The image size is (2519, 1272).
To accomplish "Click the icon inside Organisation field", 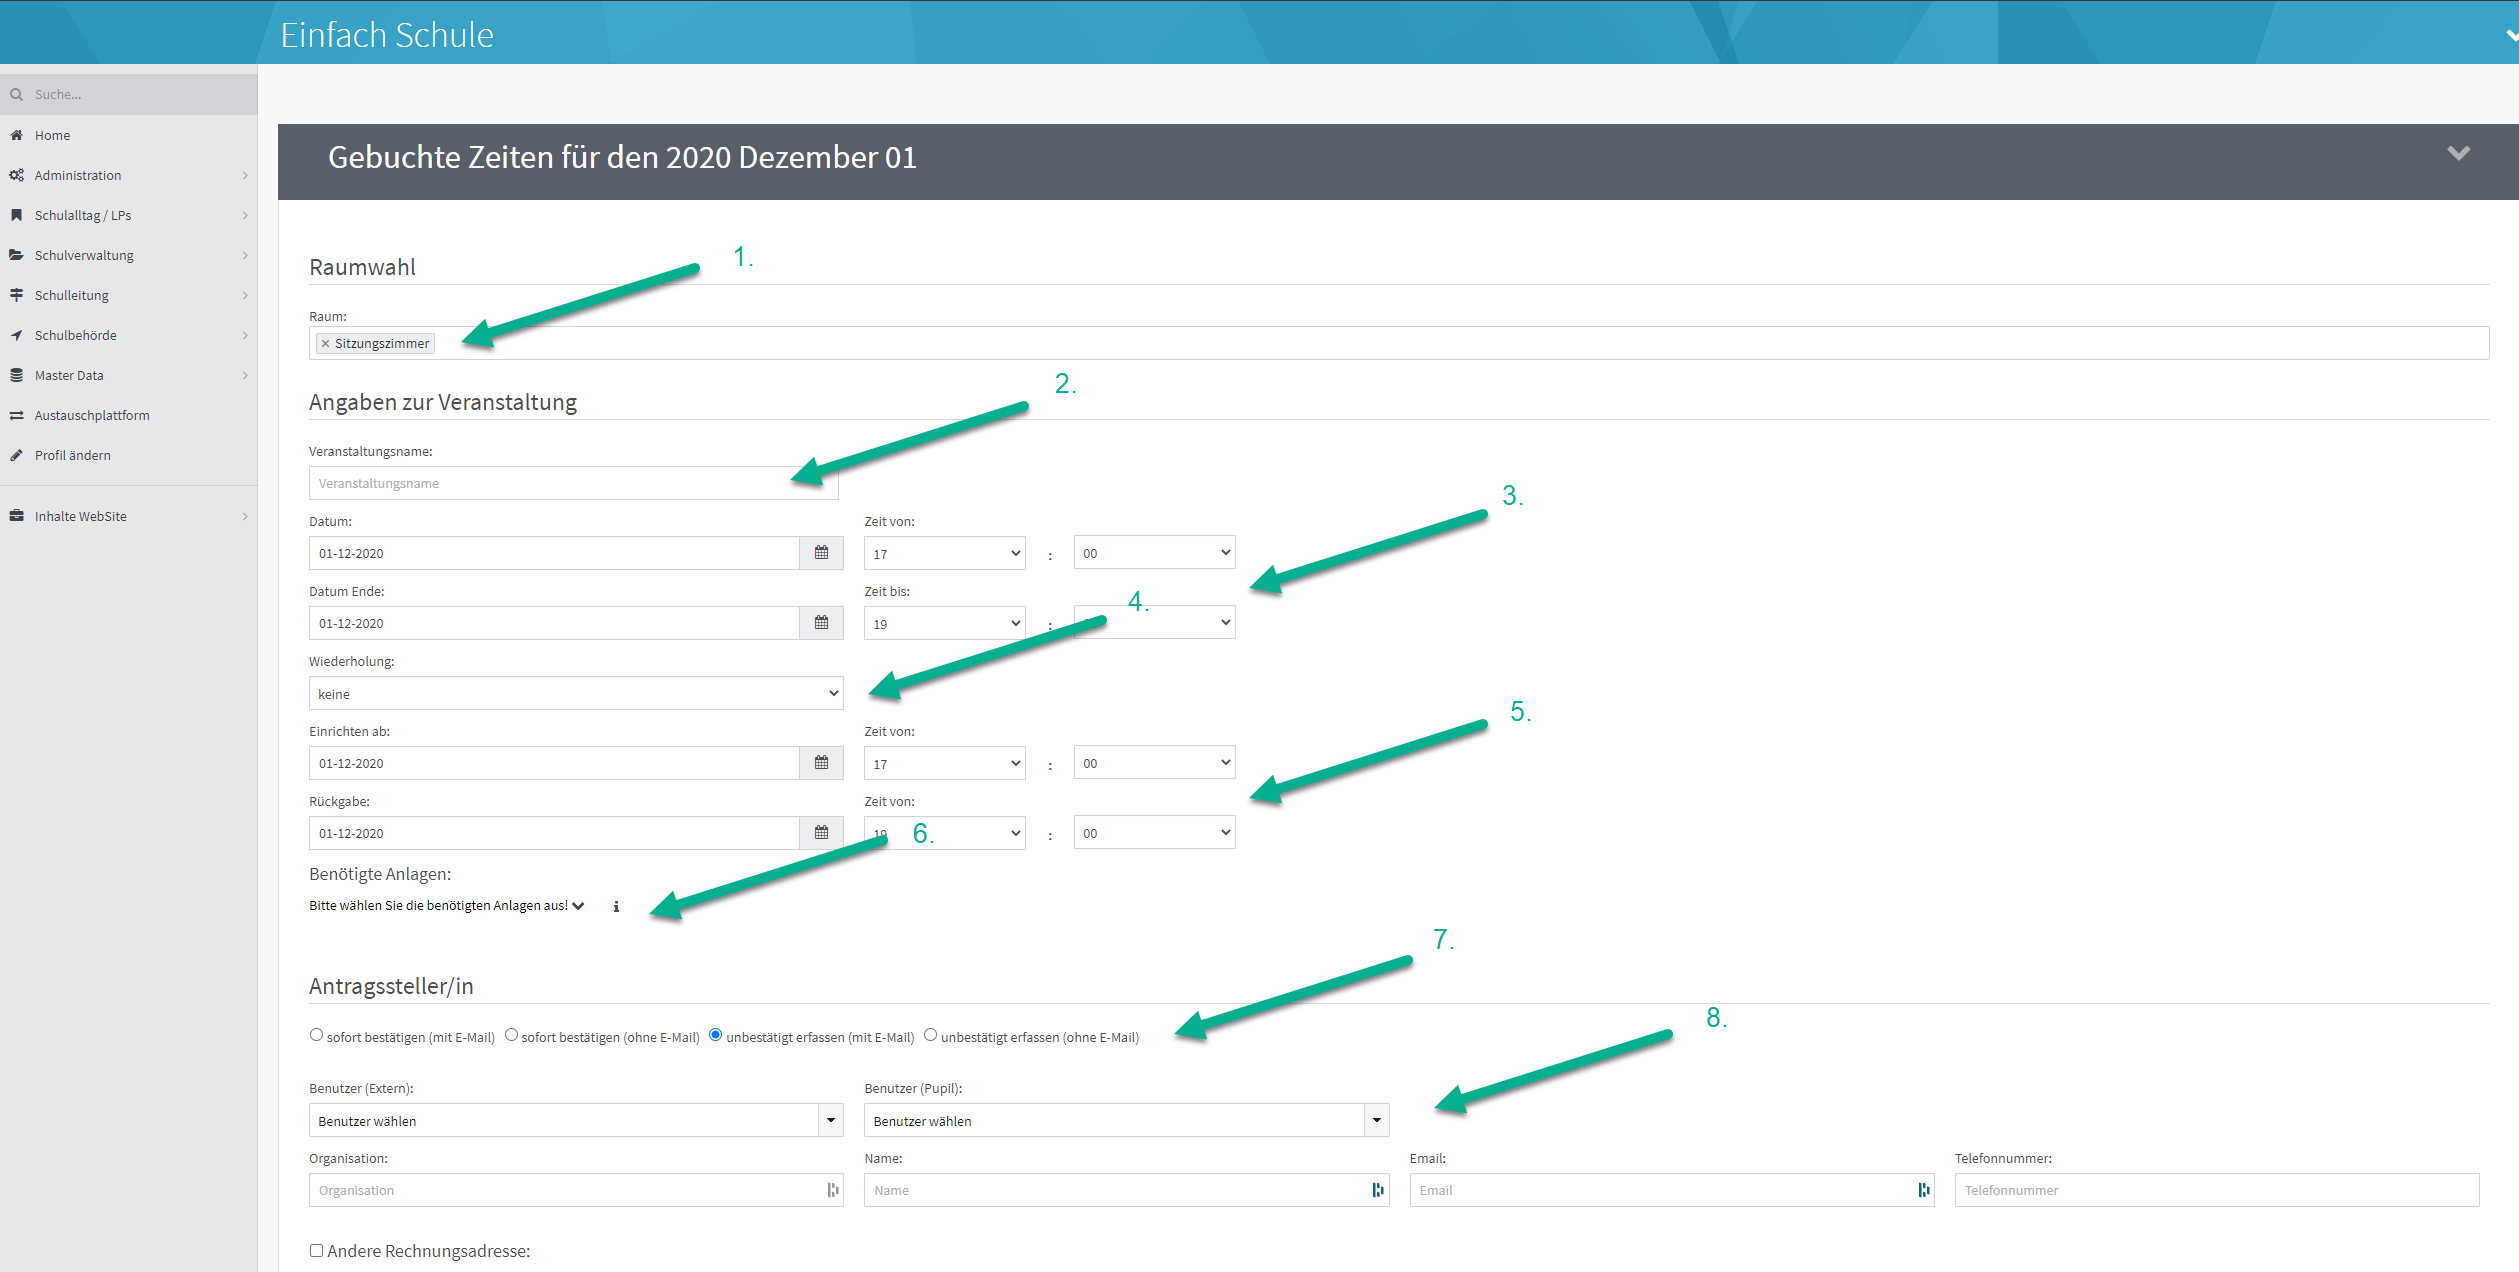I will (832, 1190).
